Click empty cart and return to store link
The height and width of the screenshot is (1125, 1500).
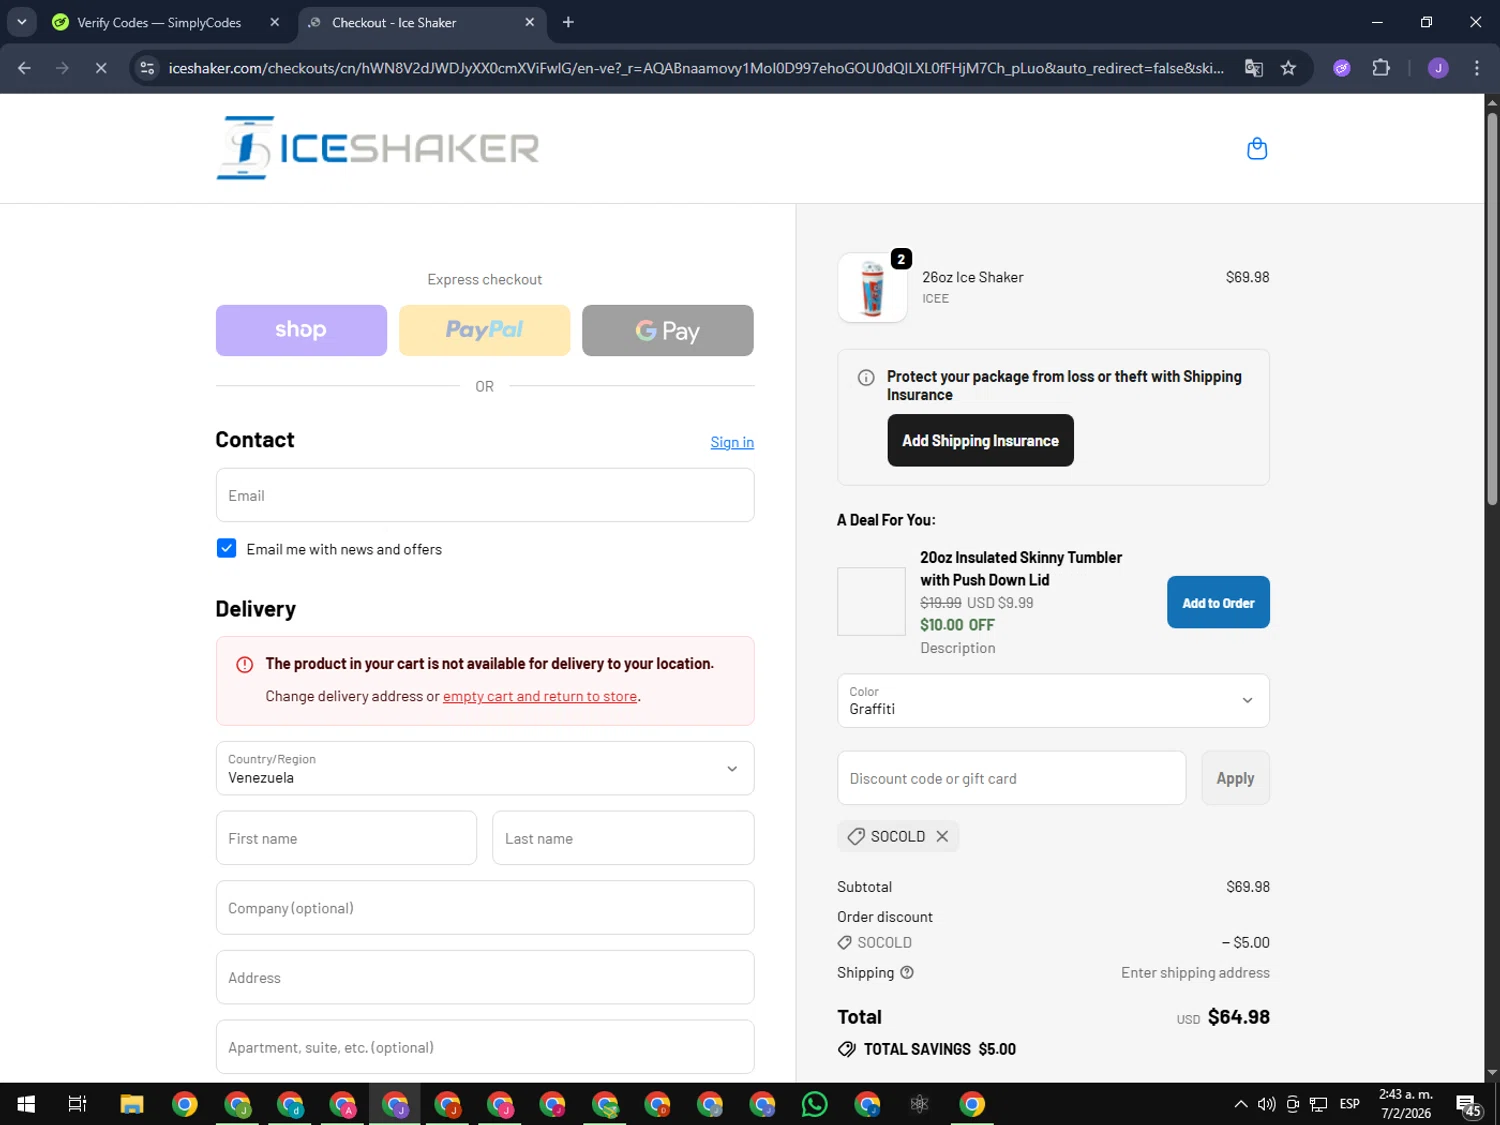point(540,696)
